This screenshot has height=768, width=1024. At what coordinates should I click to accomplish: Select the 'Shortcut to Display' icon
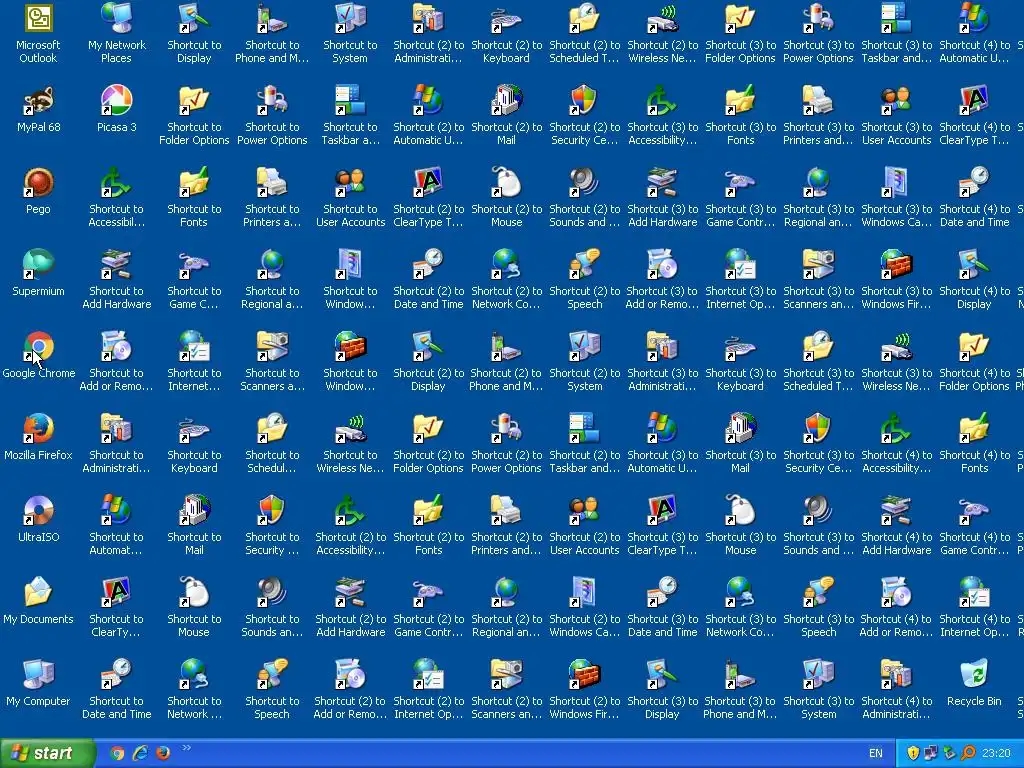pos(194,18)
